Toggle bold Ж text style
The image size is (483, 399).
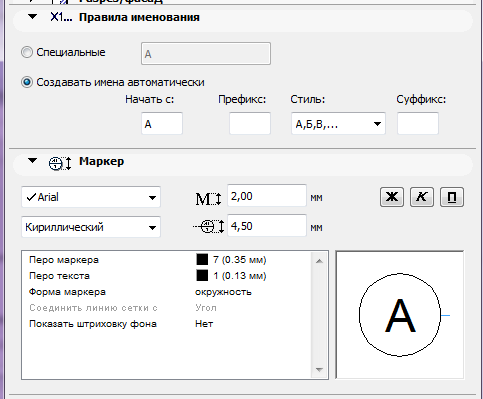(x=392, y=197)
